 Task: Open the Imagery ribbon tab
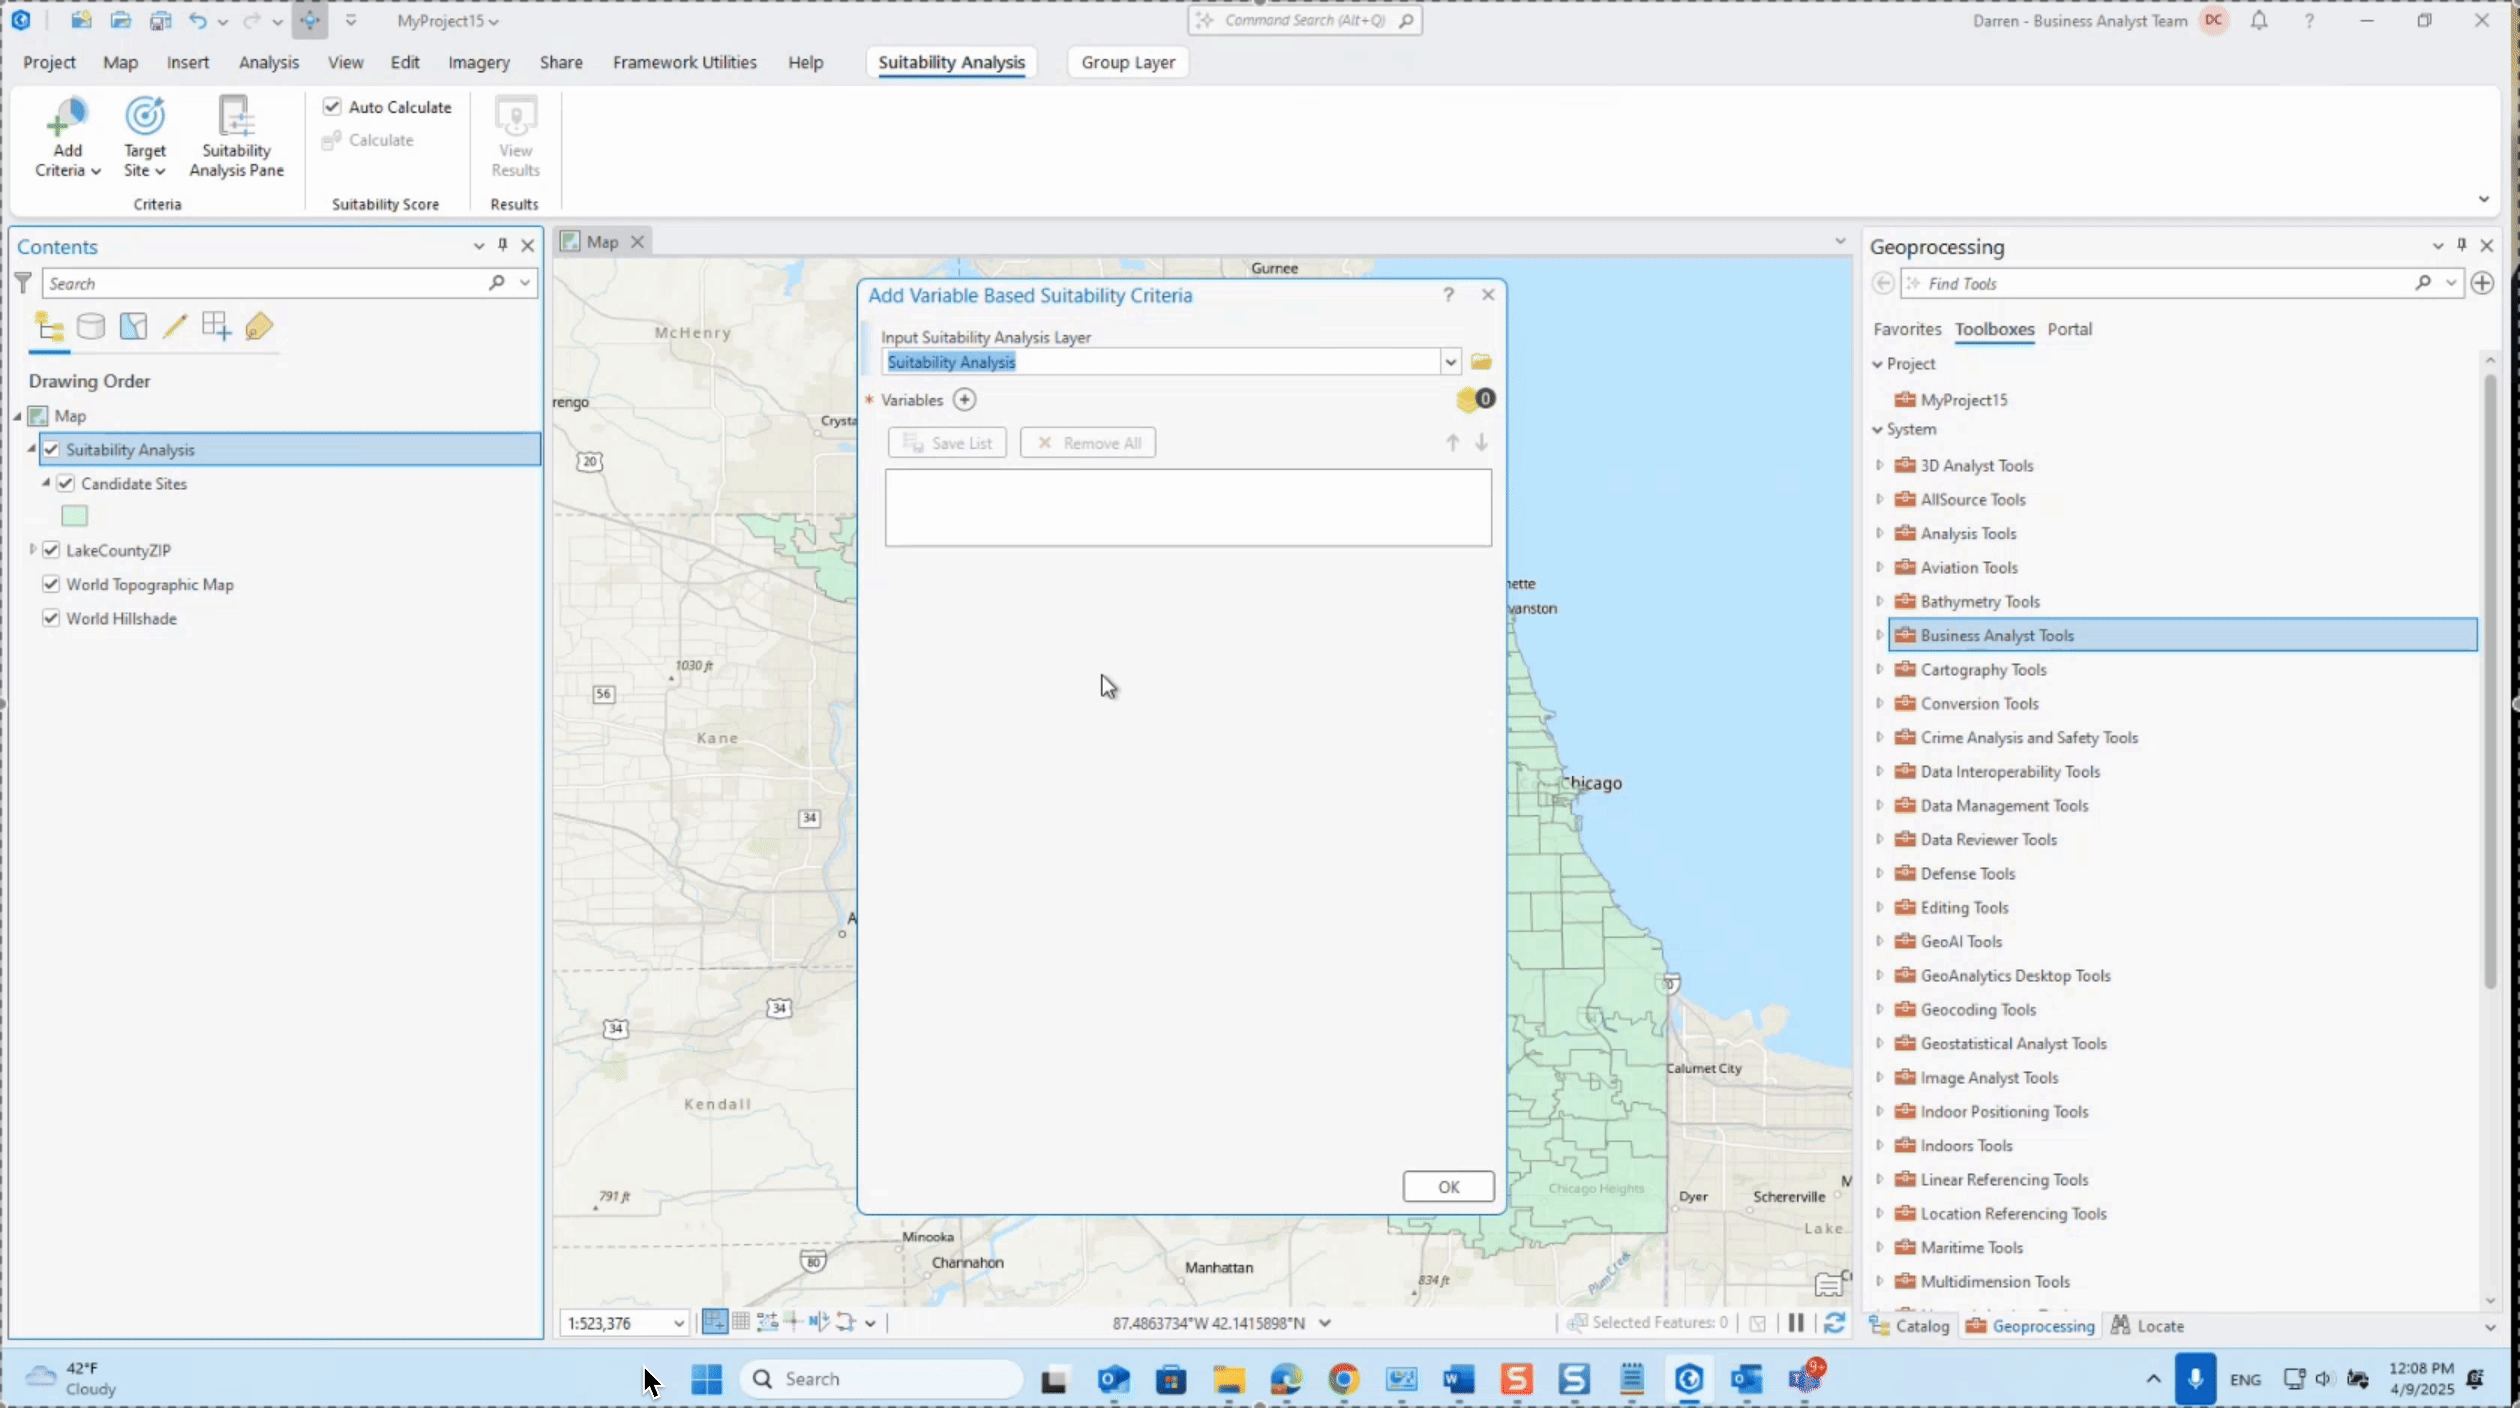[x=478, y=61]
